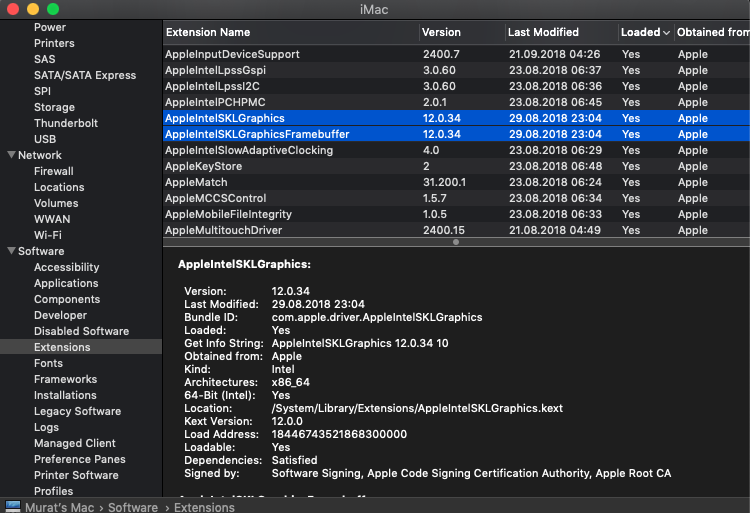Select the AppleKeyStore row
This screenshot has height=513, width=750.
tap(456, 166)
